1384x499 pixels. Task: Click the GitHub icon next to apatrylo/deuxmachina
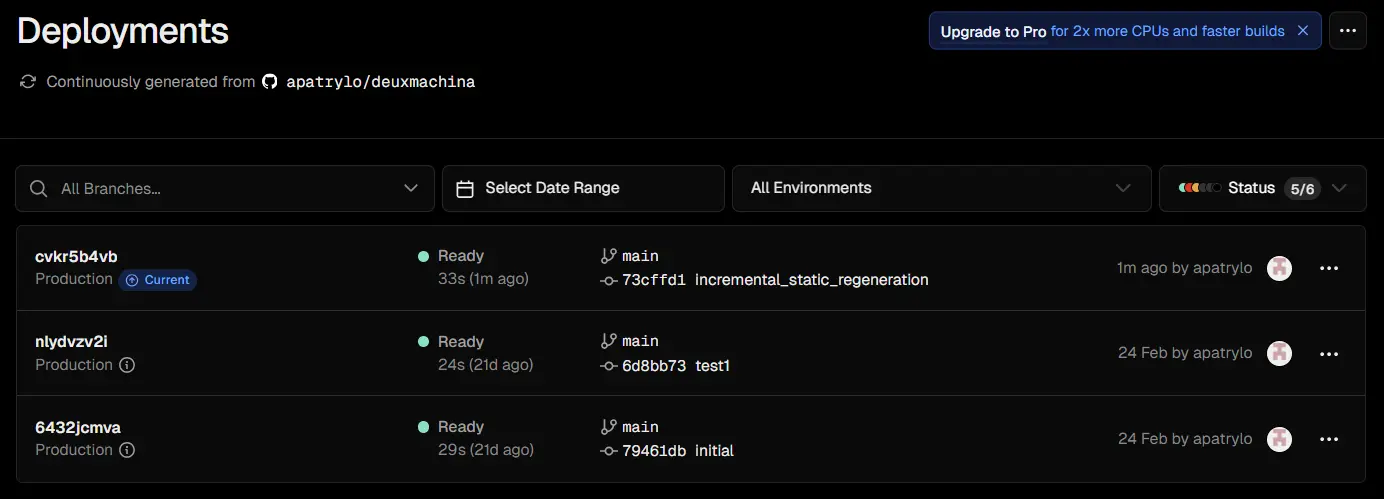coord(269,82)
